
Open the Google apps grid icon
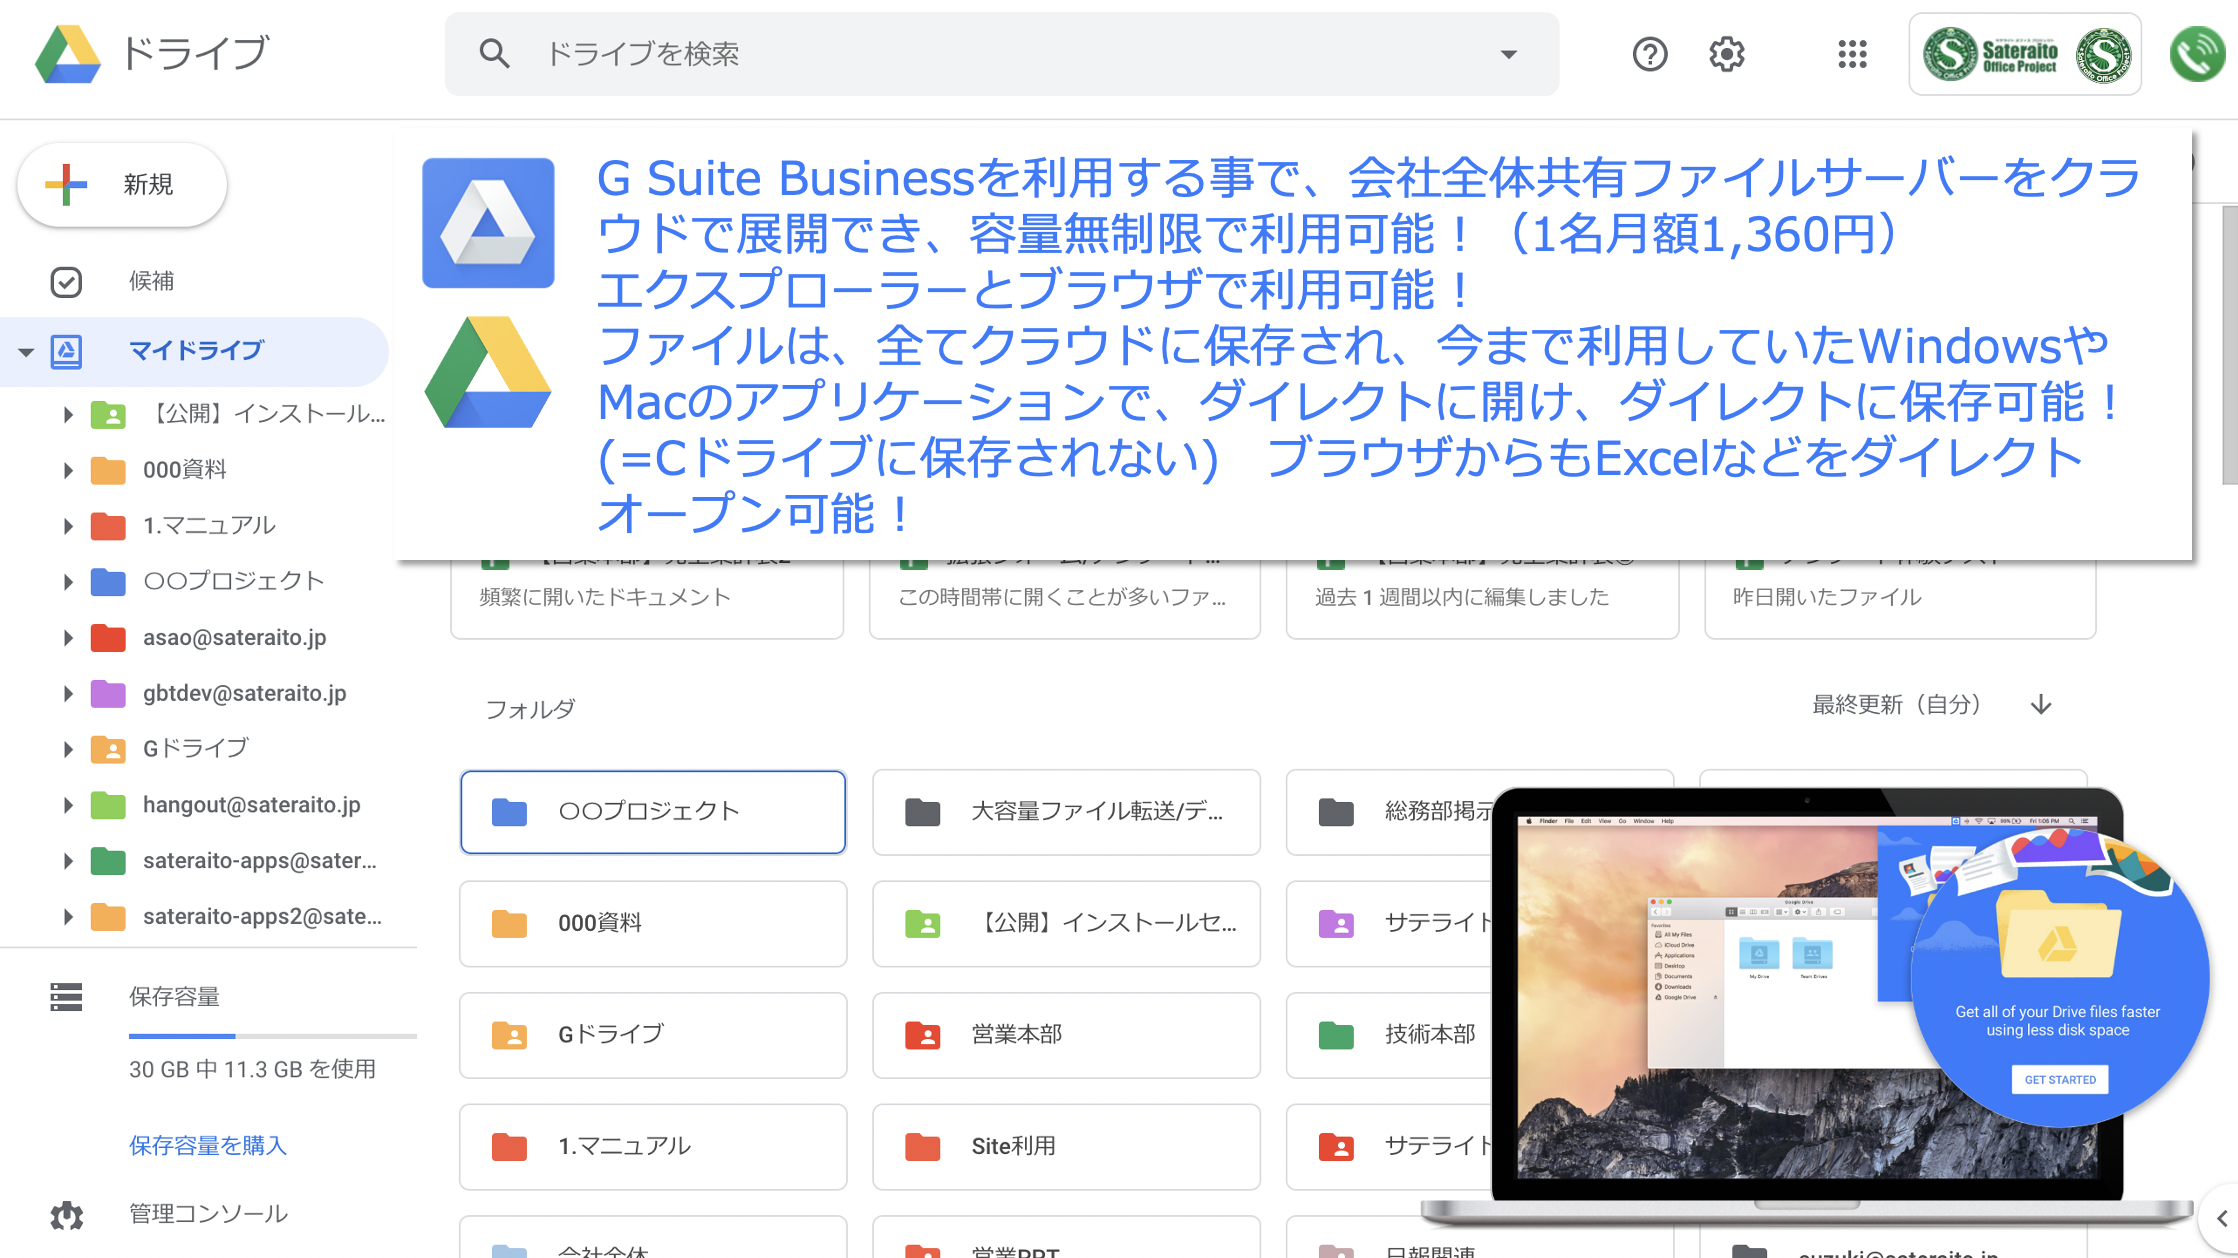[1852, 54]
